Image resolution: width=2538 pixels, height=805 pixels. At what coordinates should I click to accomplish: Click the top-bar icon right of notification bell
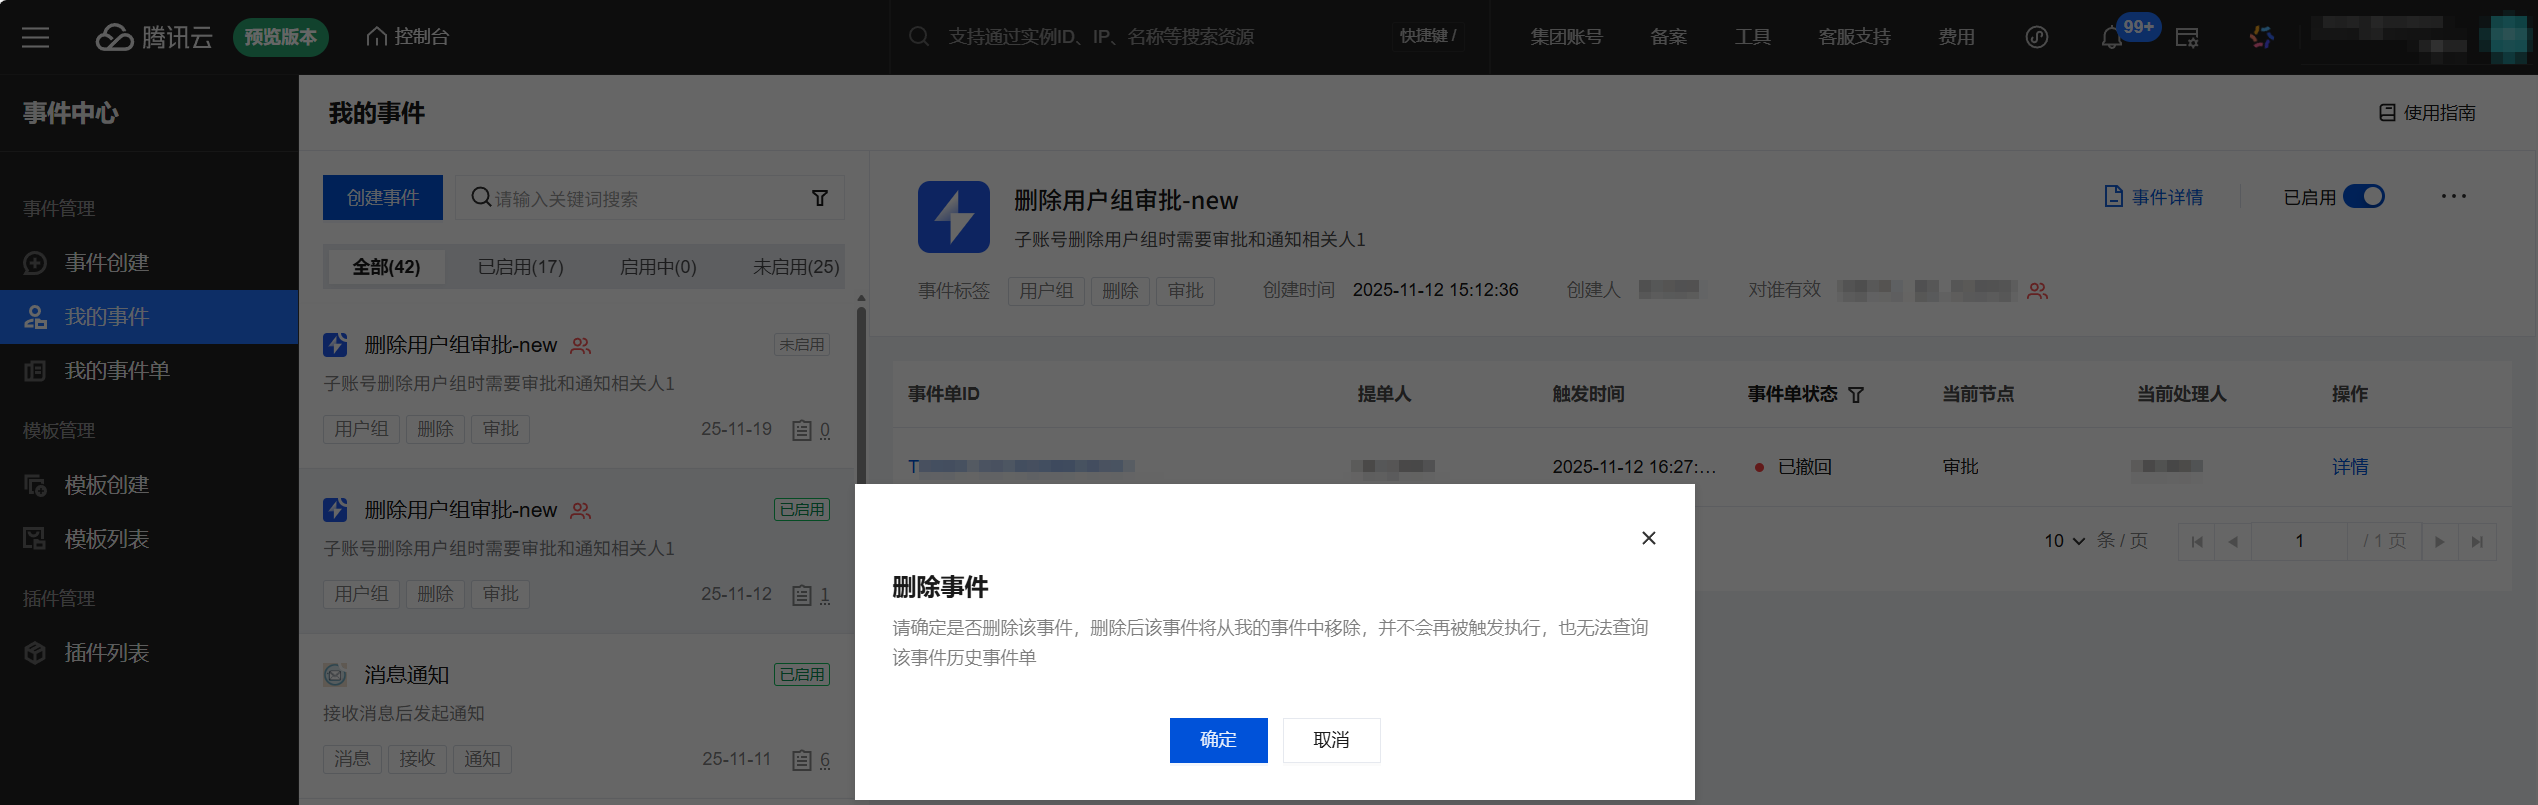pos(2187,38)
